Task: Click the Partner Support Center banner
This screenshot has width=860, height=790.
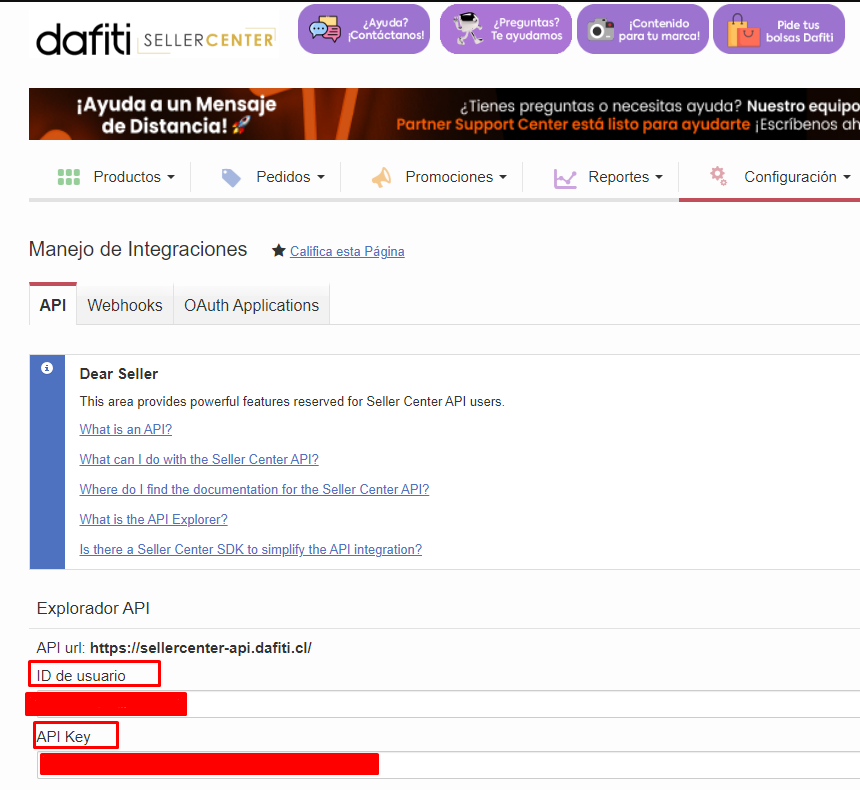Action: click(444, 114)
